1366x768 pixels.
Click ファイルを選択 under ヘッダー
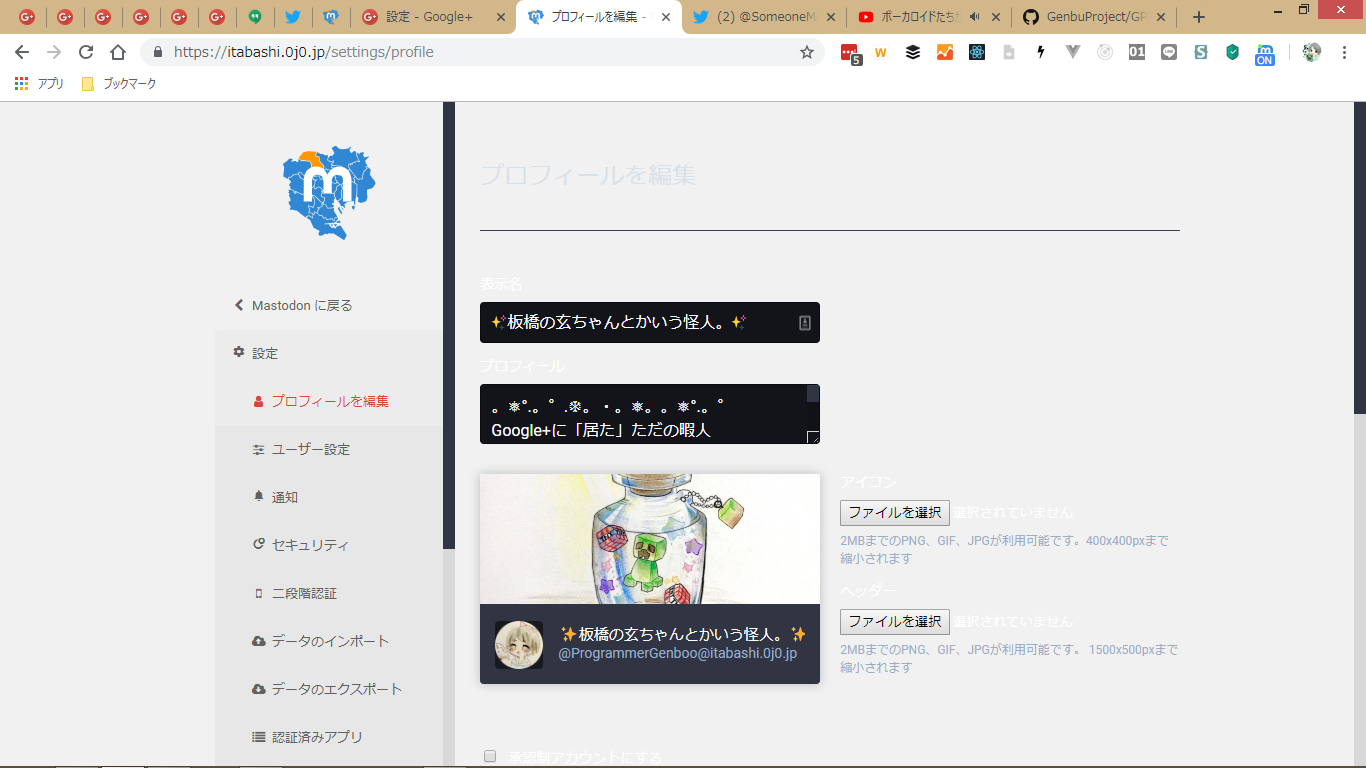tap(895, 621)
